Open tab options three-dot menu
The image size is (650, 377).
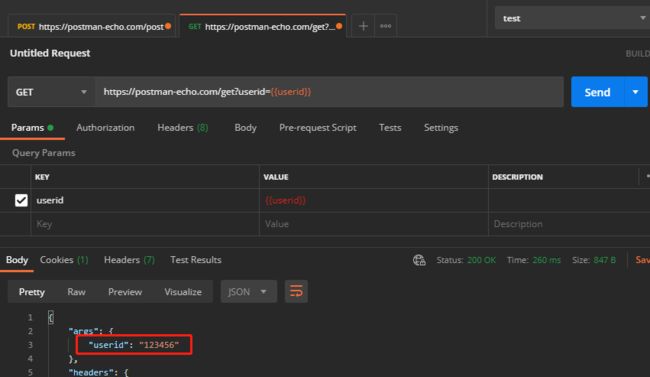[x=386, y=26]
